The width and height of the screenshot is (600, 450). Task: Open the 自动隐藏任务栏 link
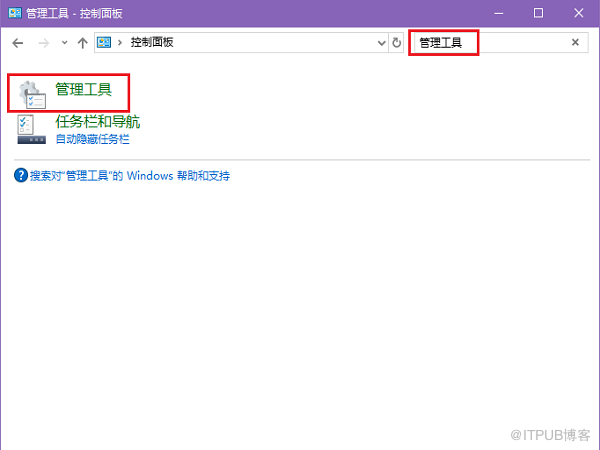tap(93, 139)
